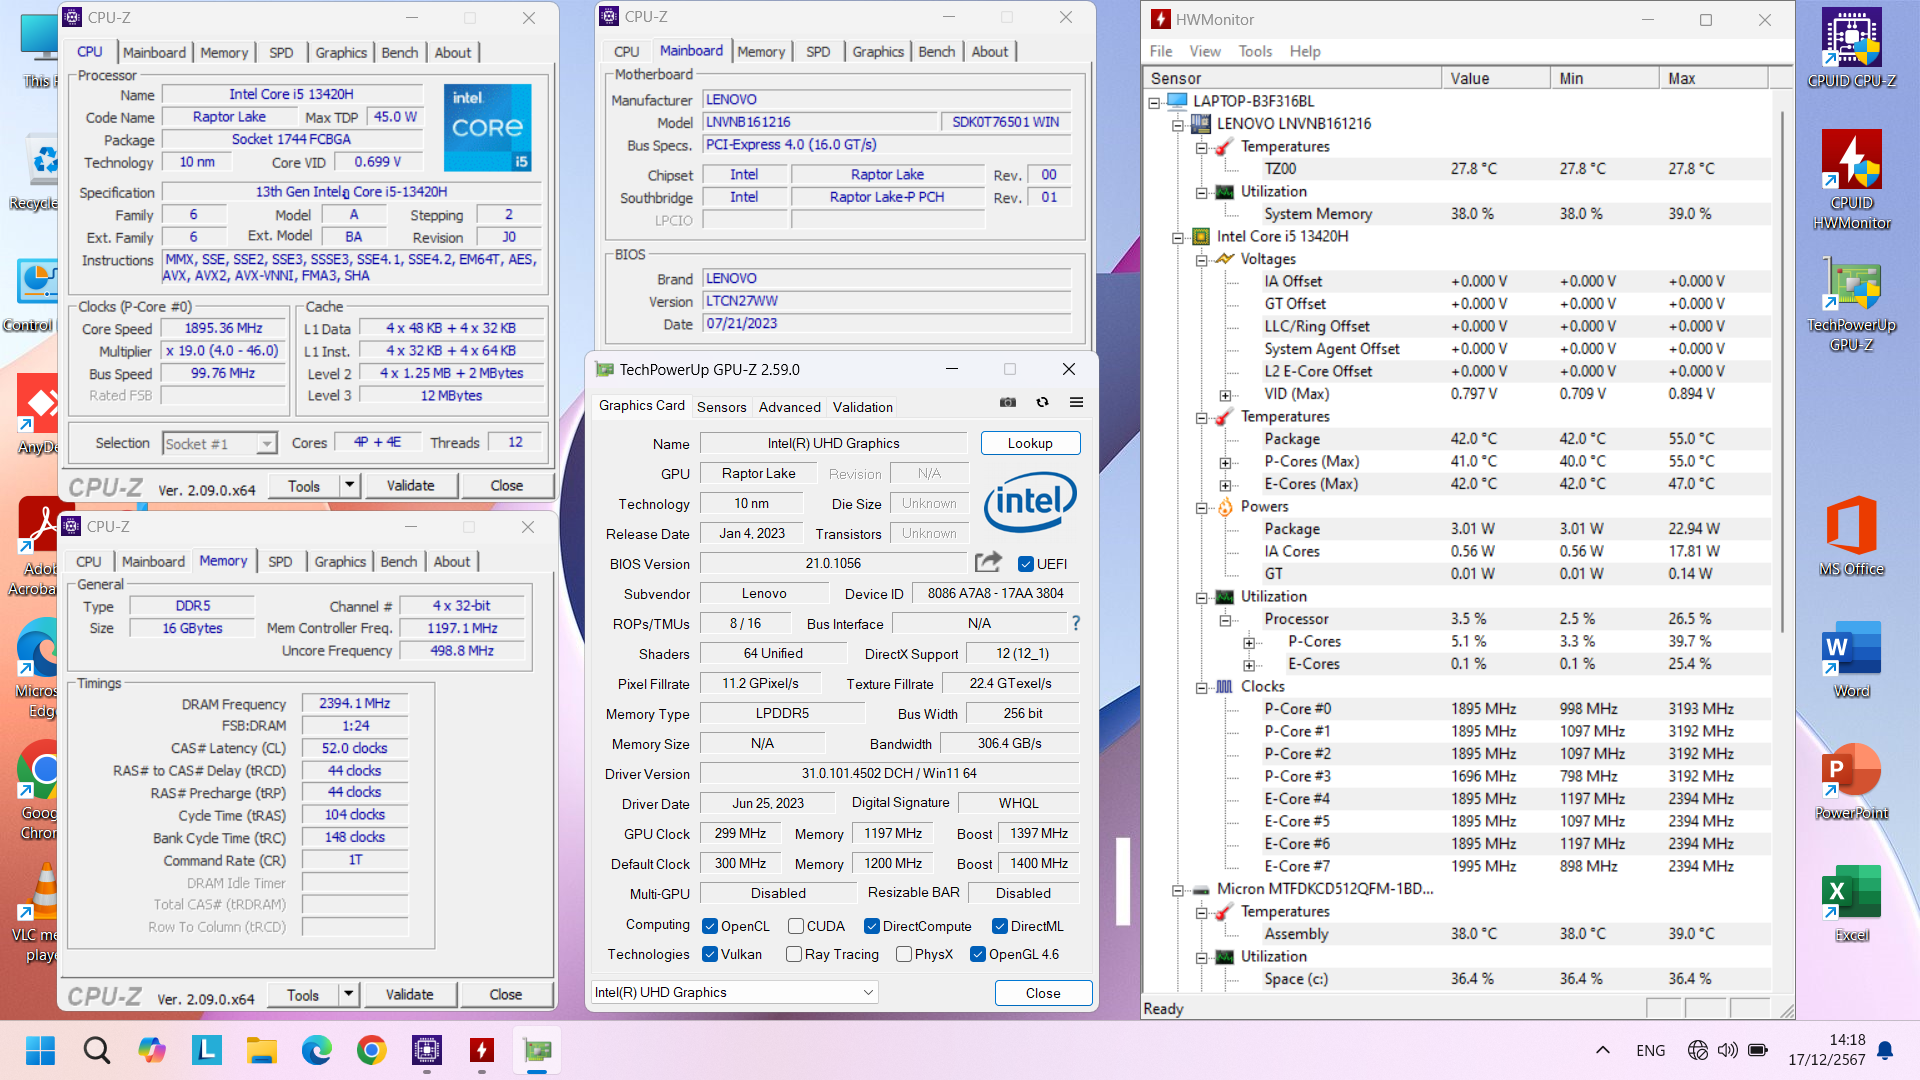1920x1080 pixels.
Task: Expand the VID (Max) node in HWMonitor
Action: [x=1225, y=395]
